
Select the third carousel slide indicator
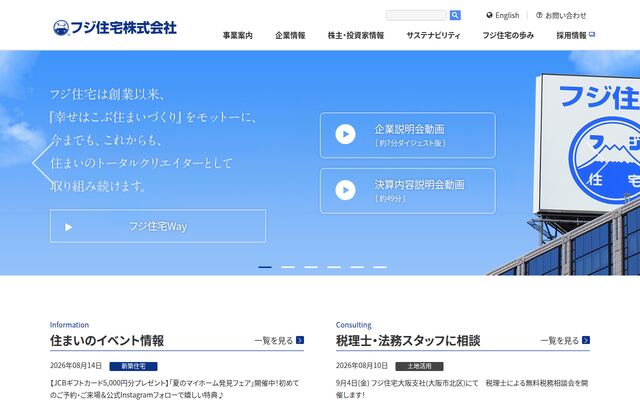311,267
